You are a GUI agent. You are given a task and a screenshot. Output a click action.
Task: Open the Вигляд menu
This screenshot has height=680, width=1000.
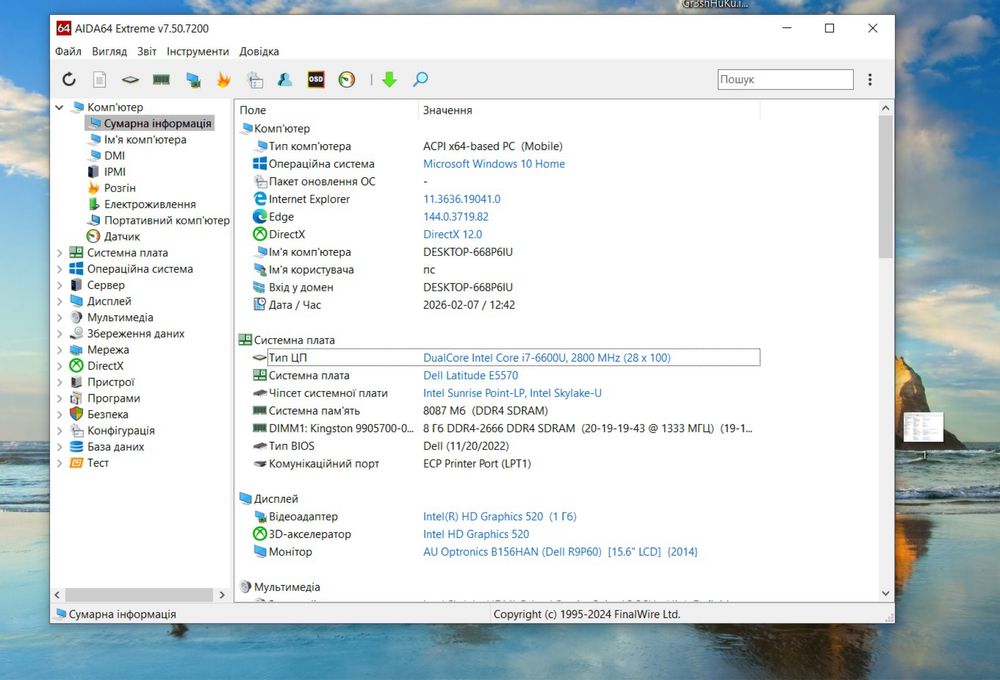[x=109, y=52]
